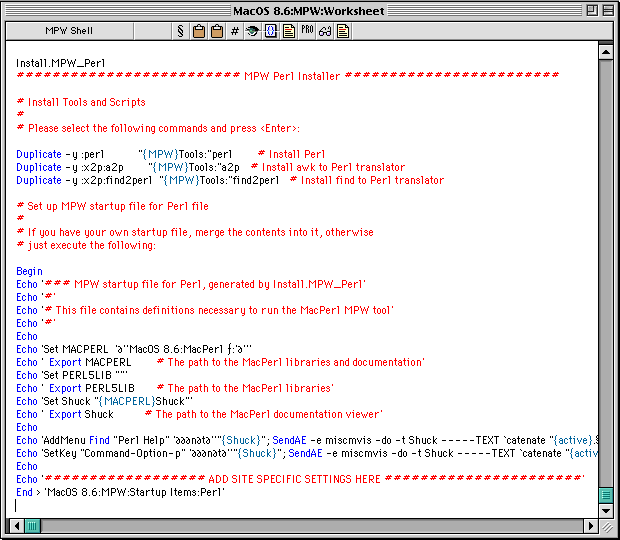Click 'just execute the following:' line
The height and width of the screenshot is (540, 620).
click(86, 245)
